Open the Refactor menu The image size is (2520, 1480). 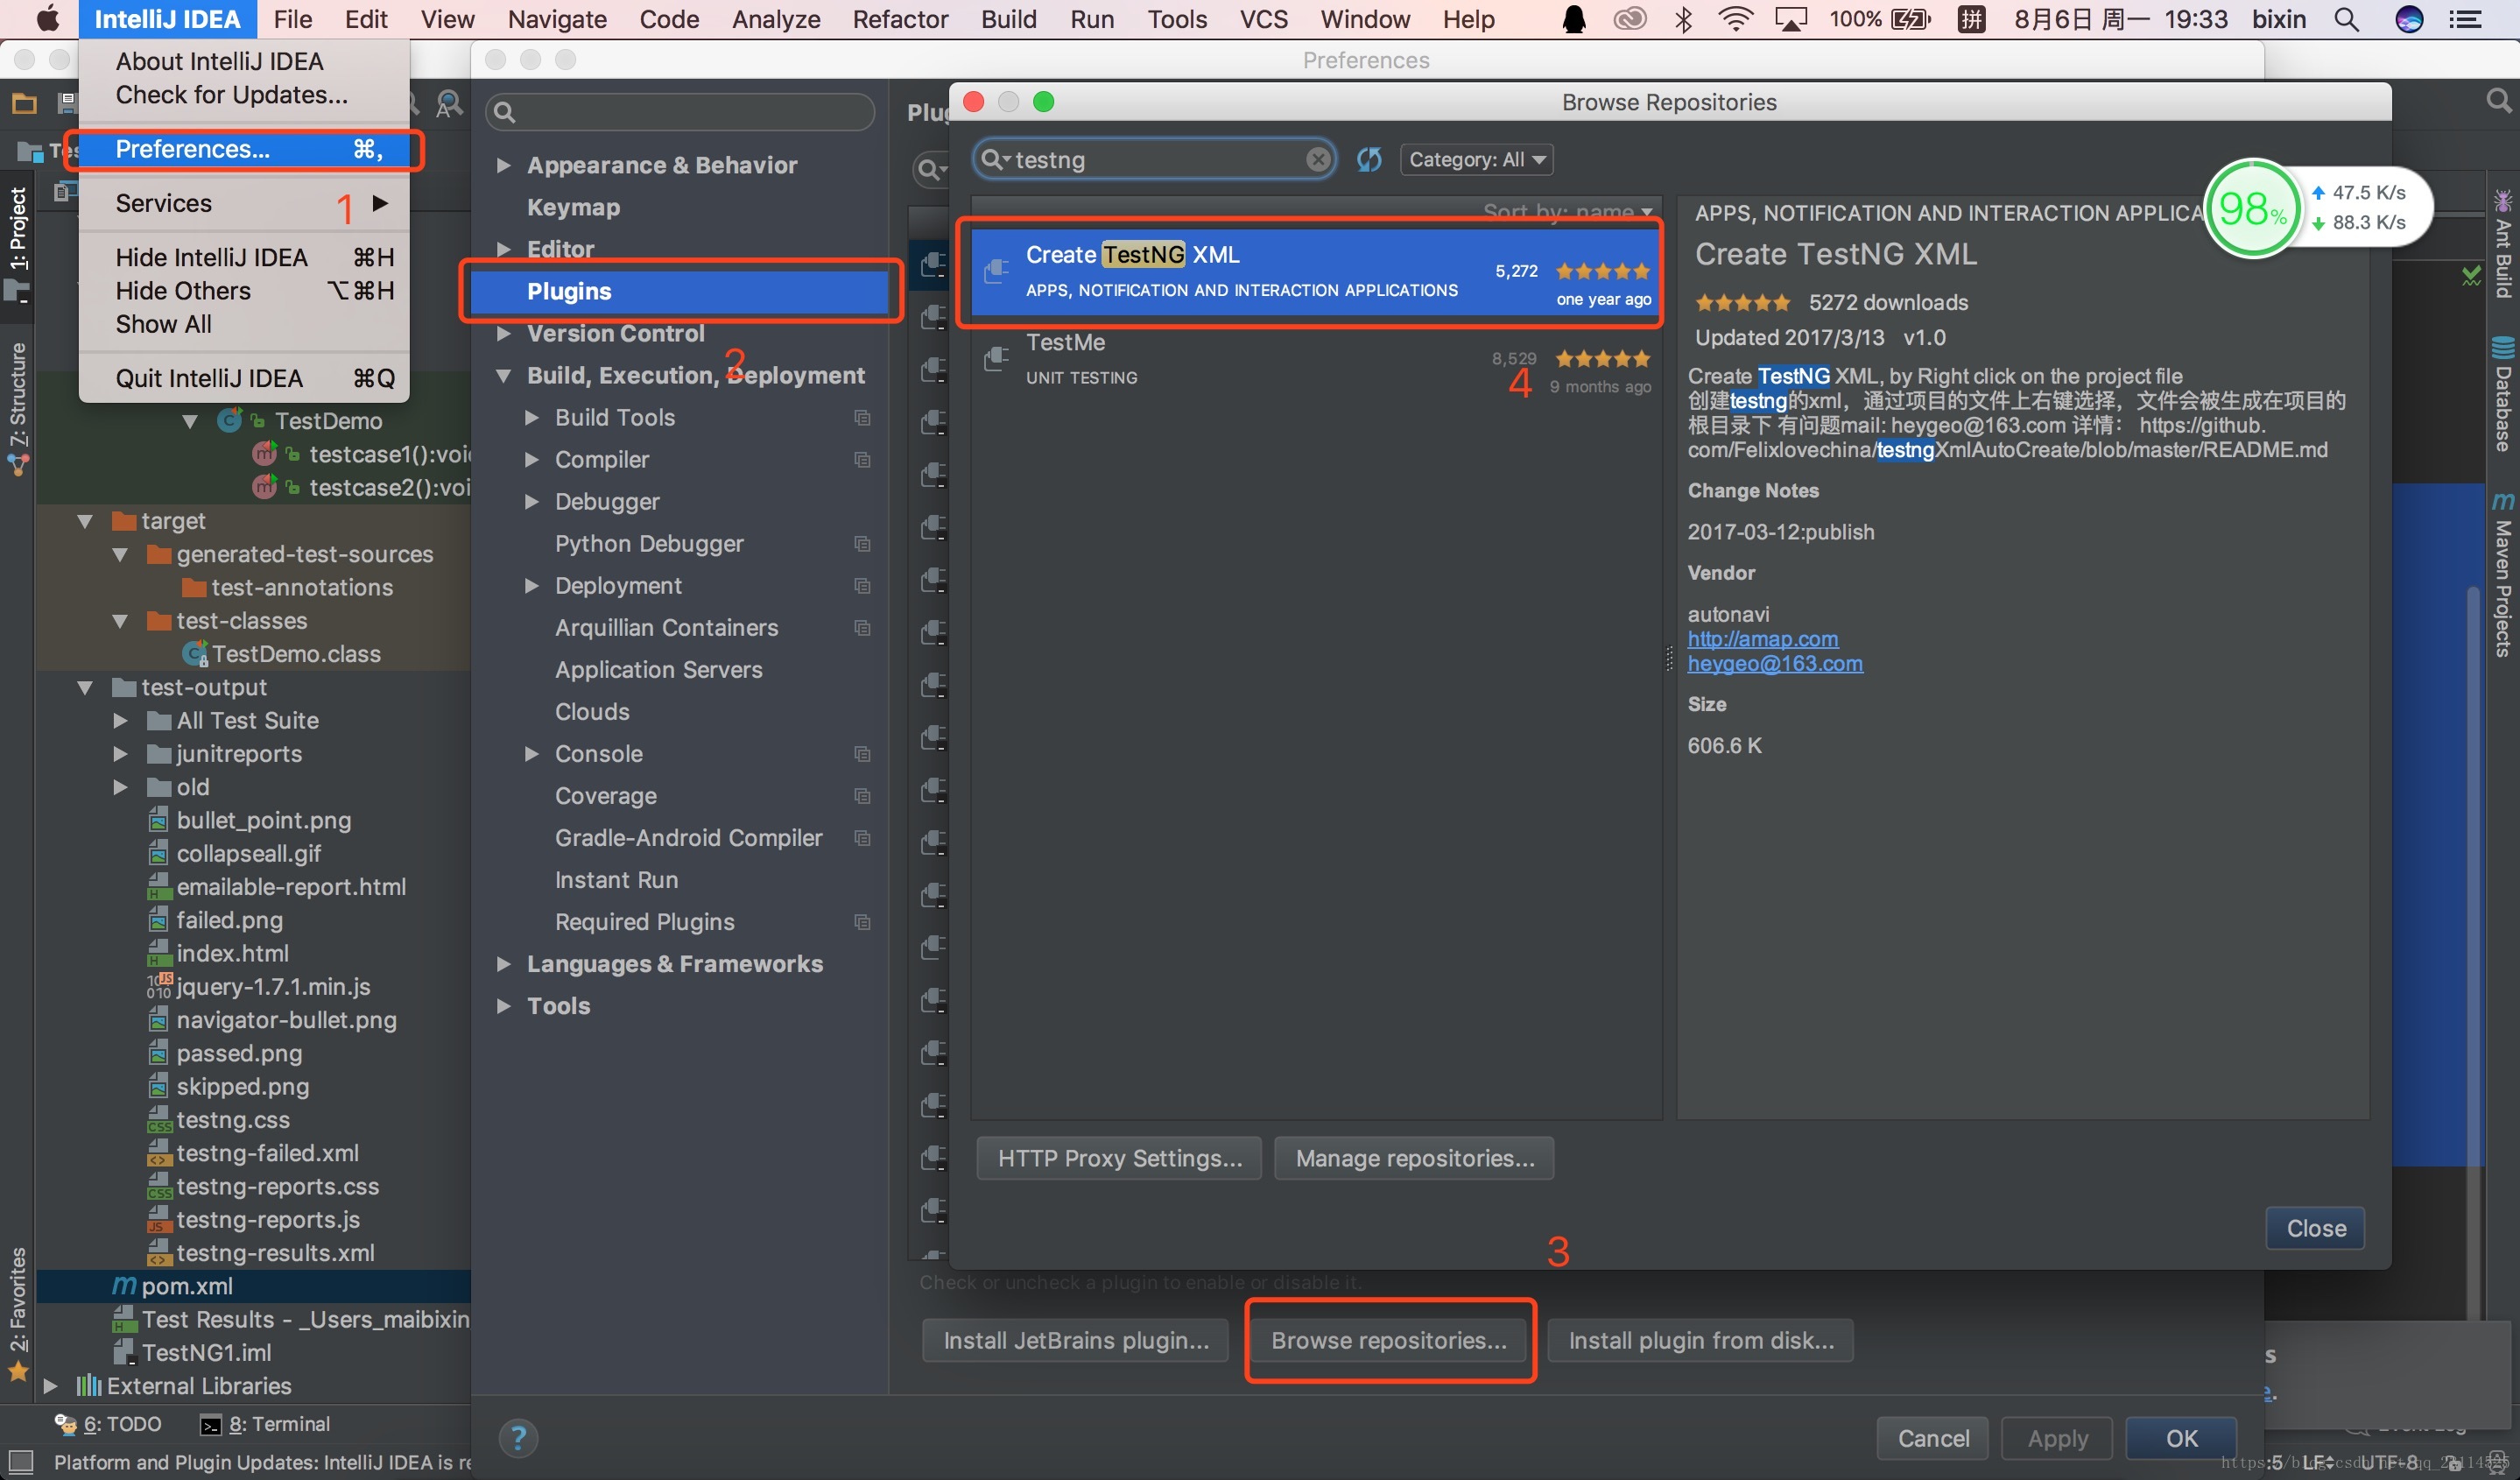(899, 19)
